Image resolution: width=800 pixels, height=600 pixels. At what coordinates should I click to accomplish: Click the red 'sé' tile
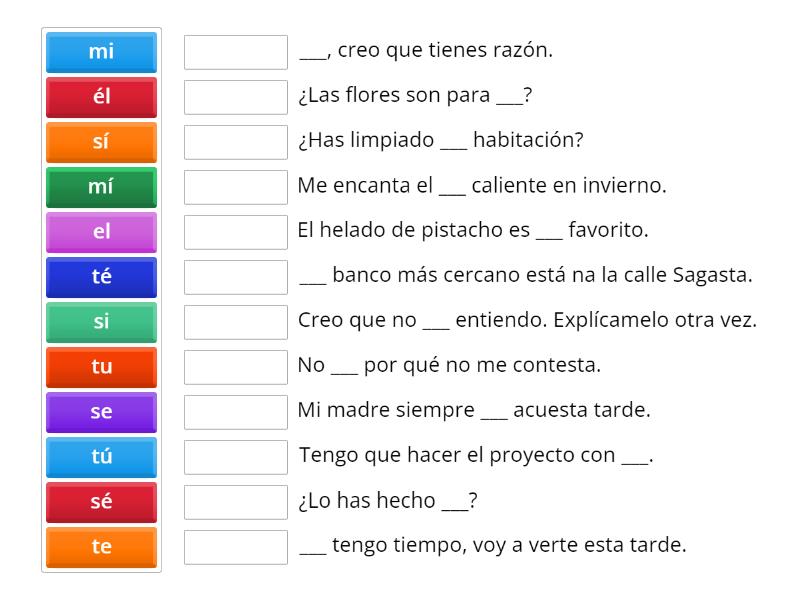coord(101,502)
